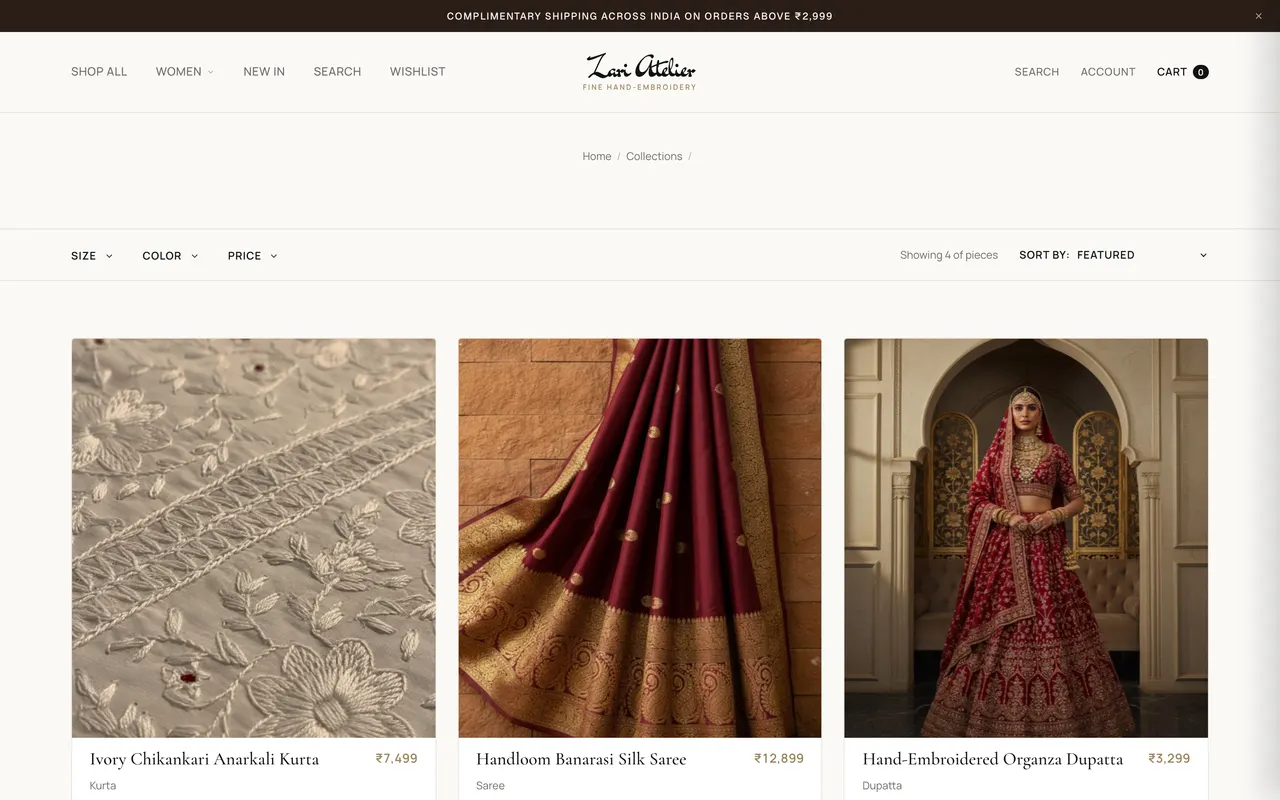Screen dimensions: 1280x800
Task: Open the Cart
Action: (1182, 72)
